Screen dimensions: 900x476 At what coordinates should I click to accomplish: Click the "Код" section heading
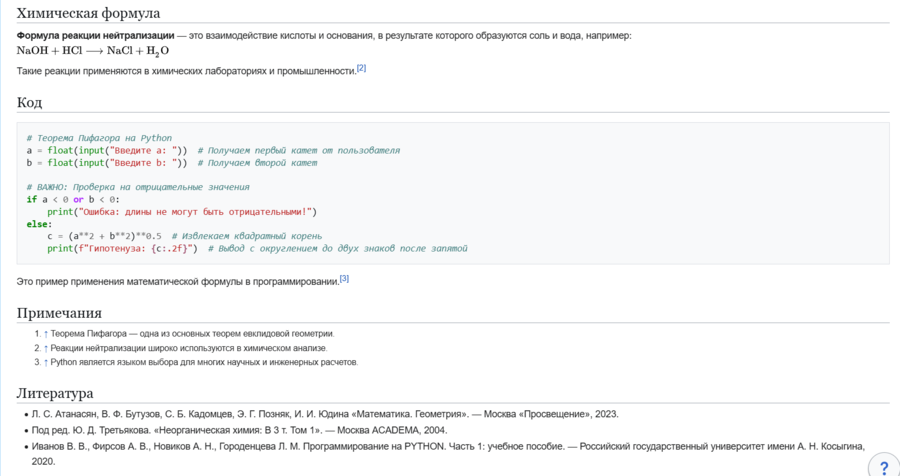tap(29, 102)
